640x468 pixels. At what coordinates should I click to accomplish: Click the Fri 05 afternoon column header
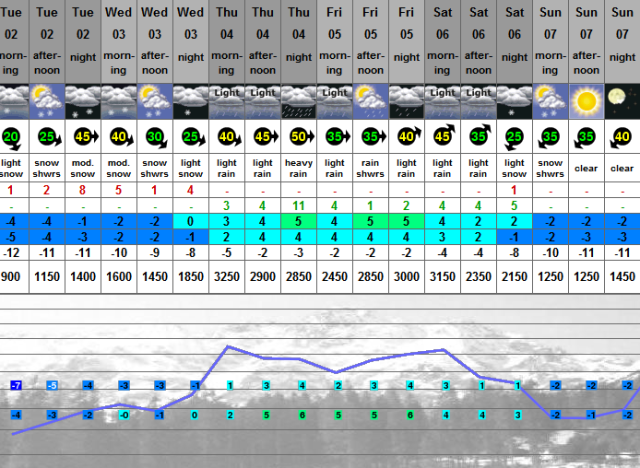pyautogui.click(x=370, y=41)
